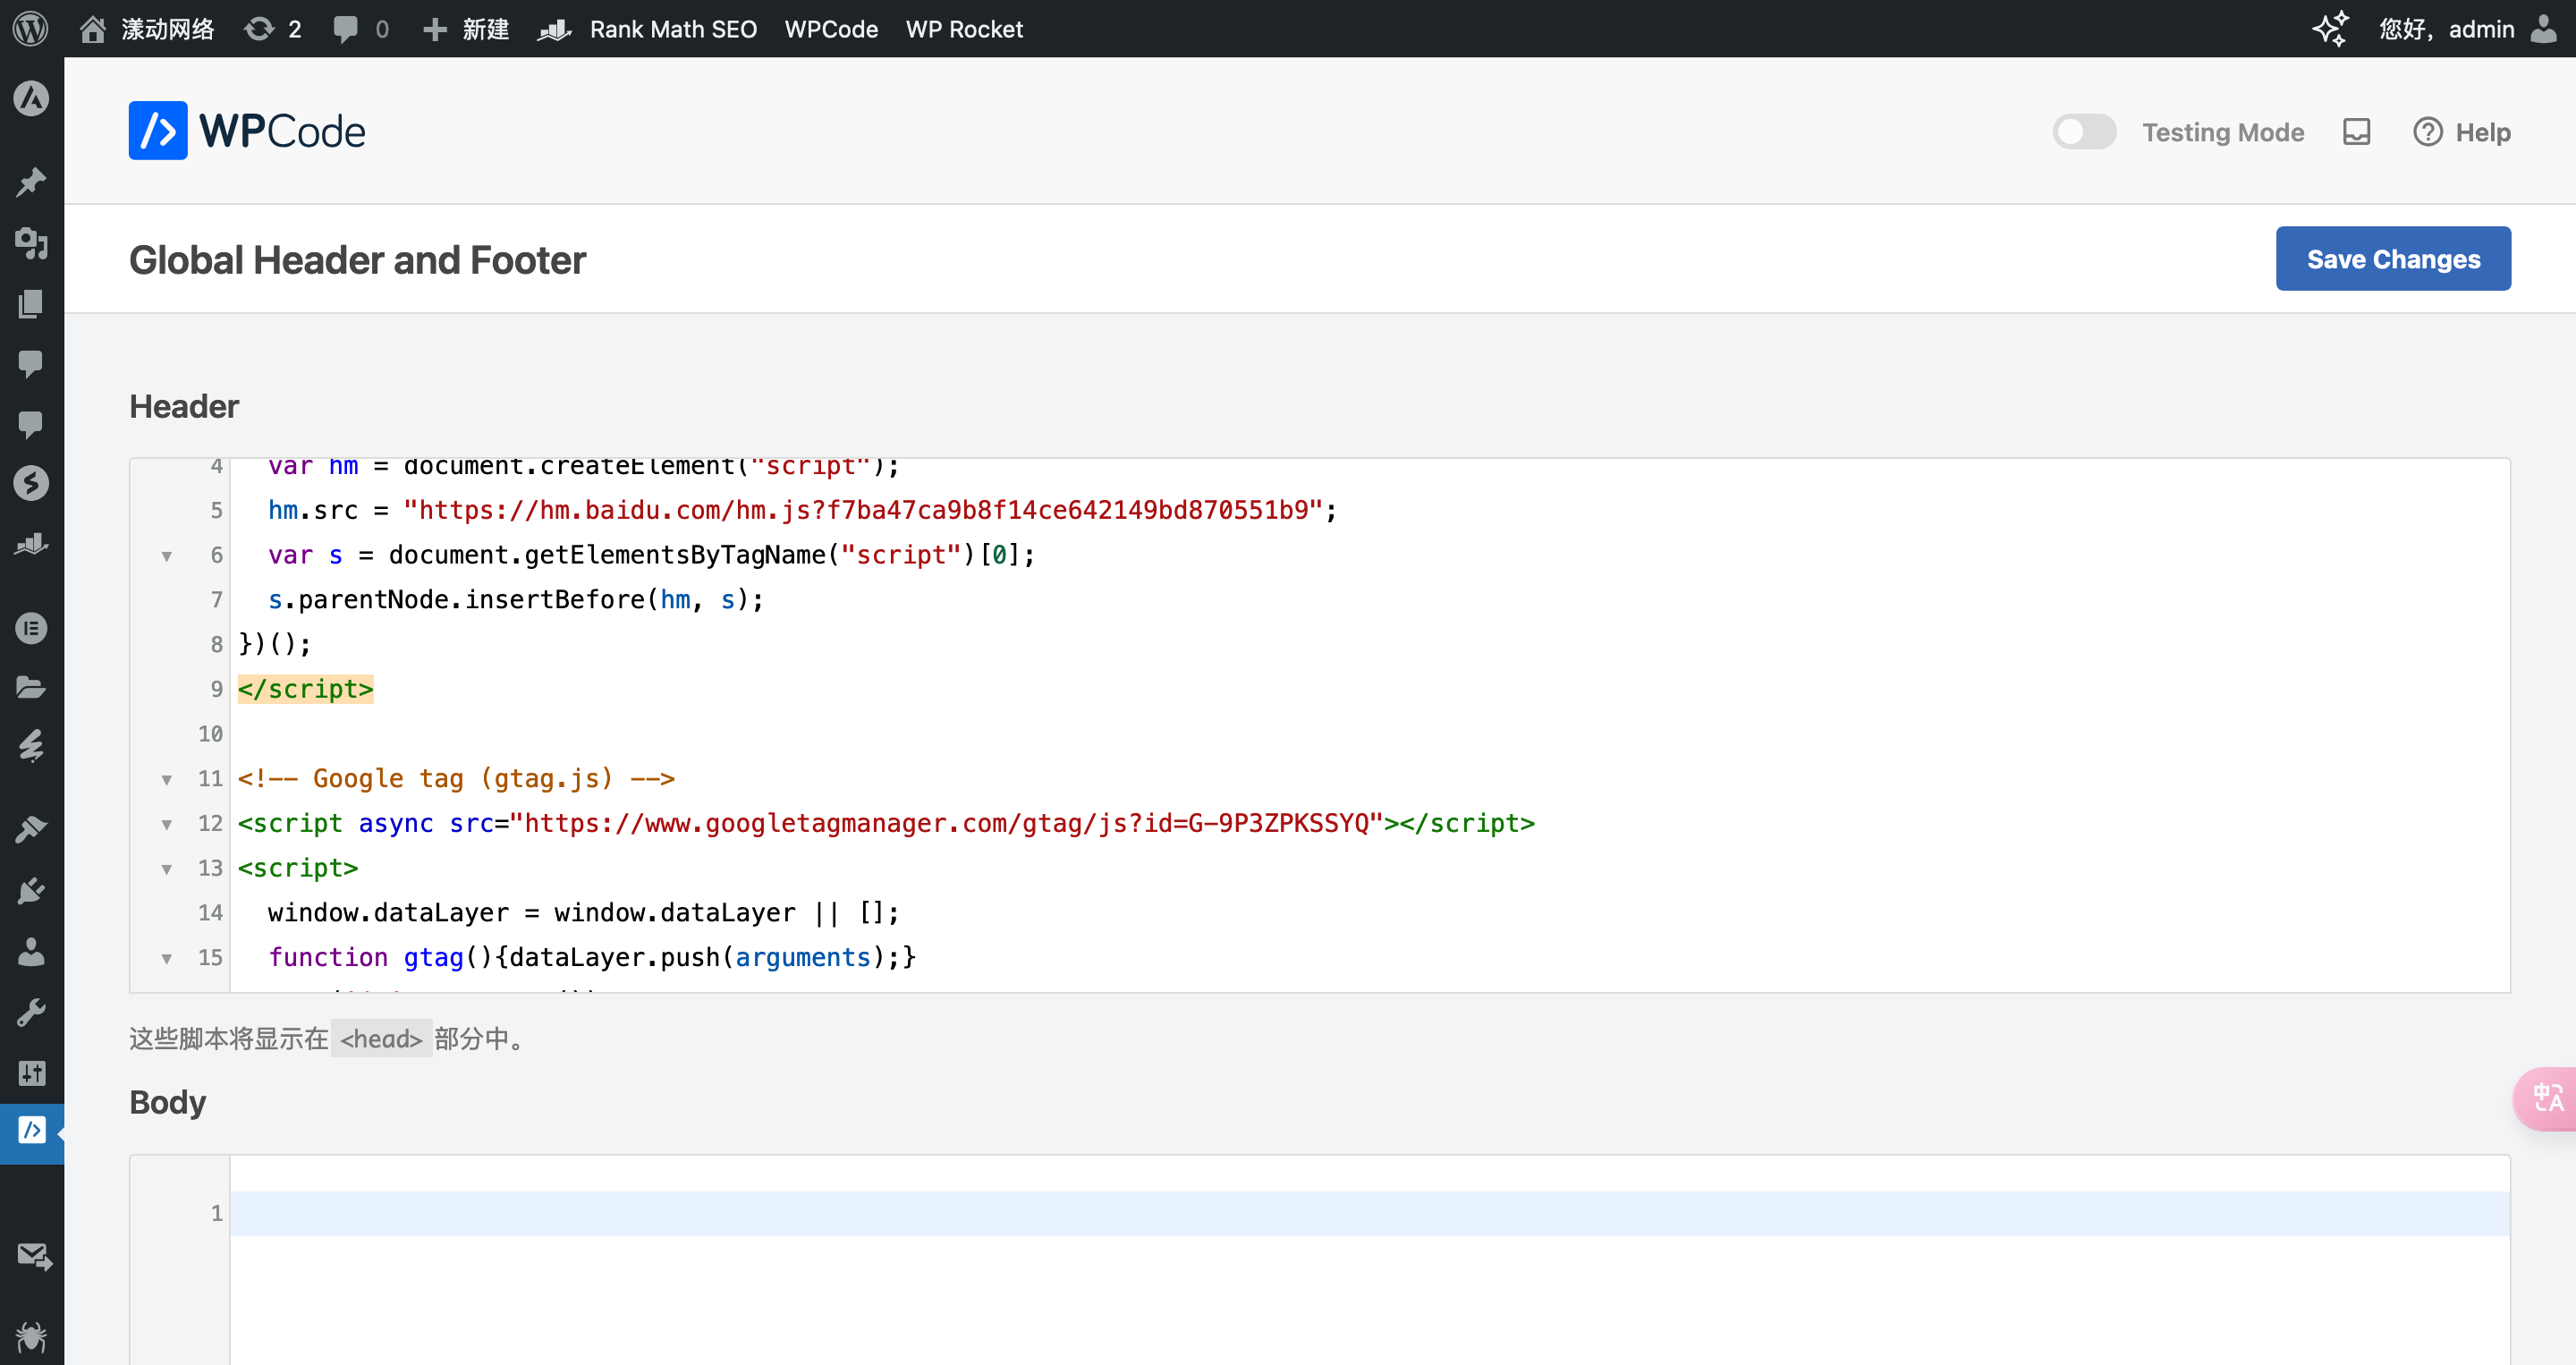Open the lightning squiggle sidebar icon
Image resolution: width=2576 pixels, height=1365 pixels.
point(32,746)
